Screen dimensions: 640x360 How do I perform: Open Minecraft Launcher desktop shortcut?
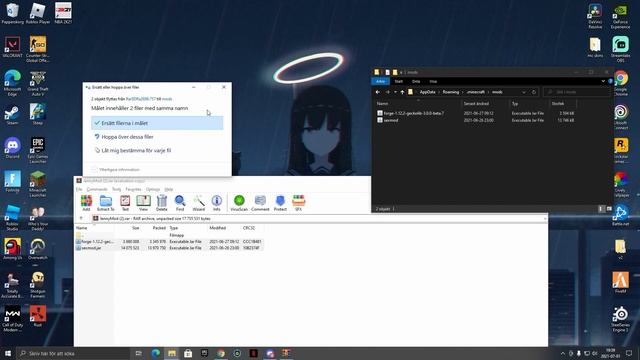pos(38,184)
